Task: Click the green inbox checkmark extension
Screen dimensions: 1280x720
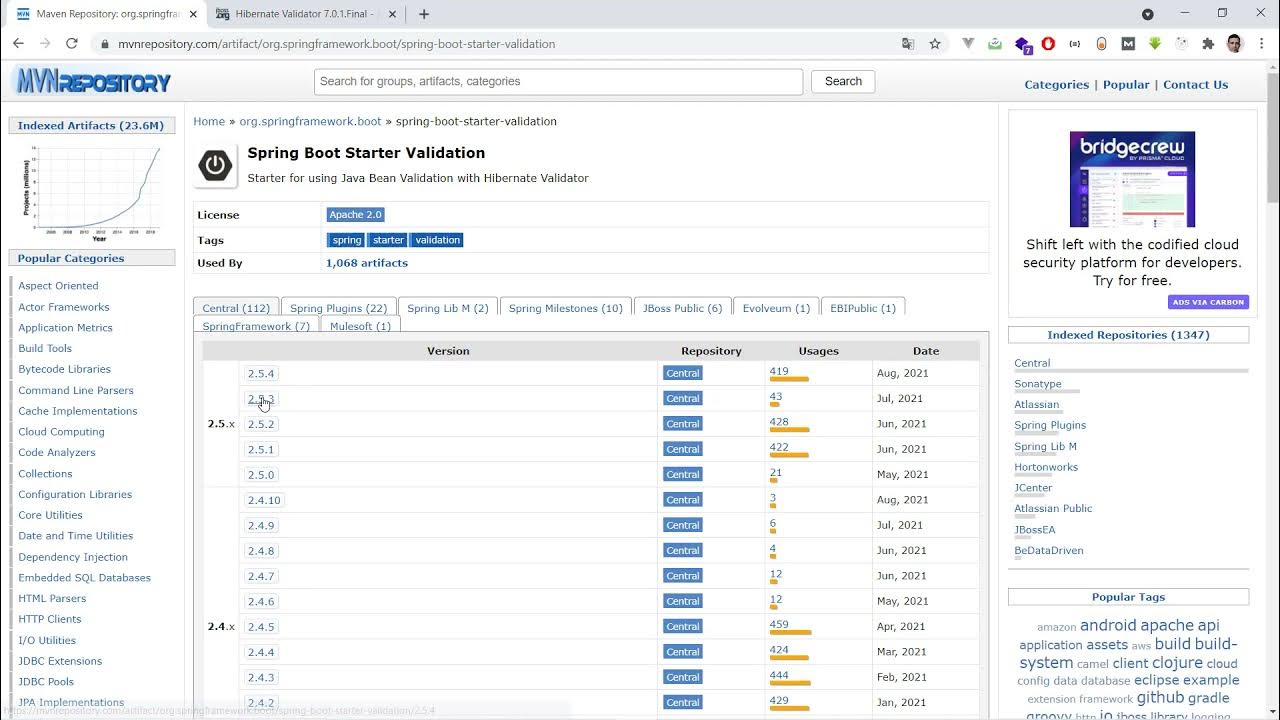Action: 995,44
